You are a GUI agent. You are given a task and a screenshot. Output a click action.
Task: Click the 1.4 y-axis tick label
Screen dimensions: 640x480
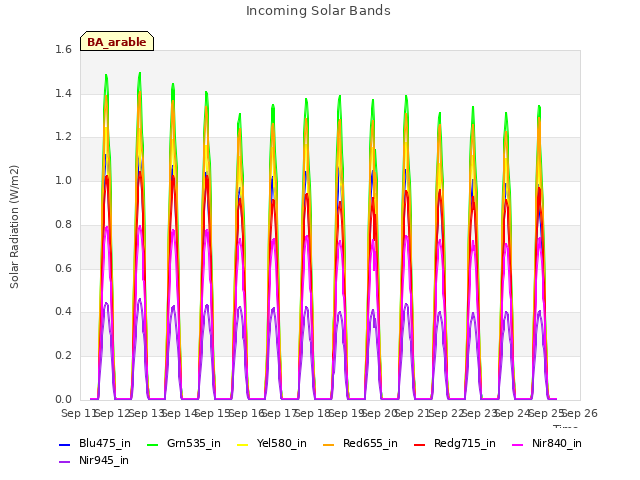63,93
